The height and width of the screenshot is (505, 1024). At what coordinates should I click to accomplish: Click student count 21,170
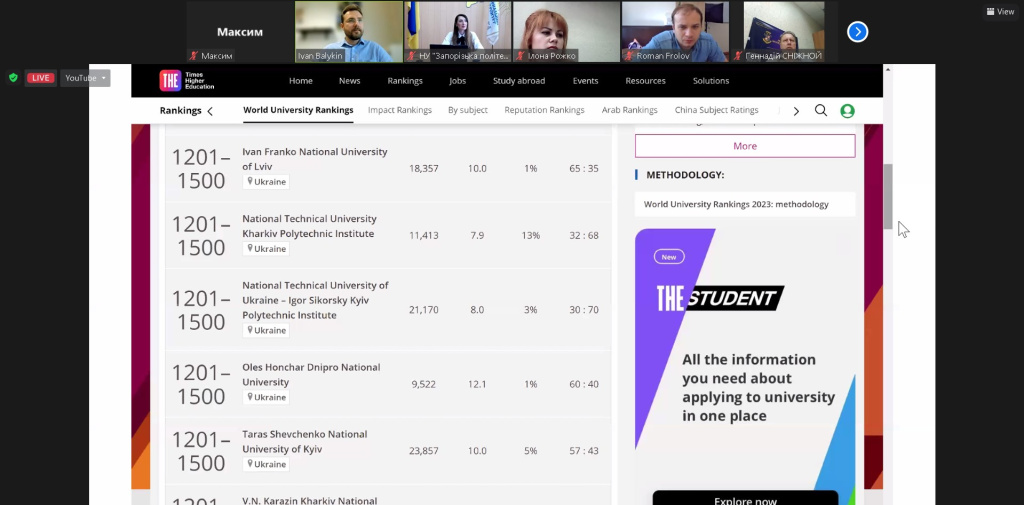point(424,310)
